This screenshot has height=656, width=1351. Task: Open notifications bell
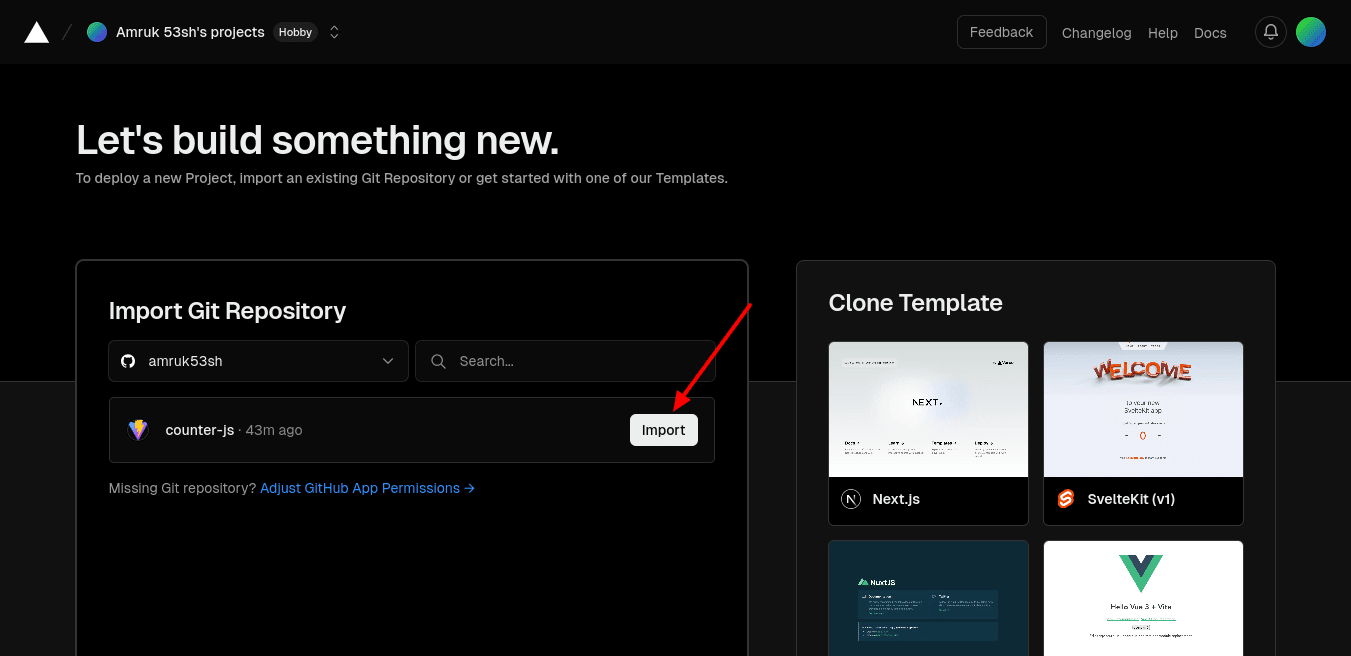pyautogui.click(x=1271, y=32)
